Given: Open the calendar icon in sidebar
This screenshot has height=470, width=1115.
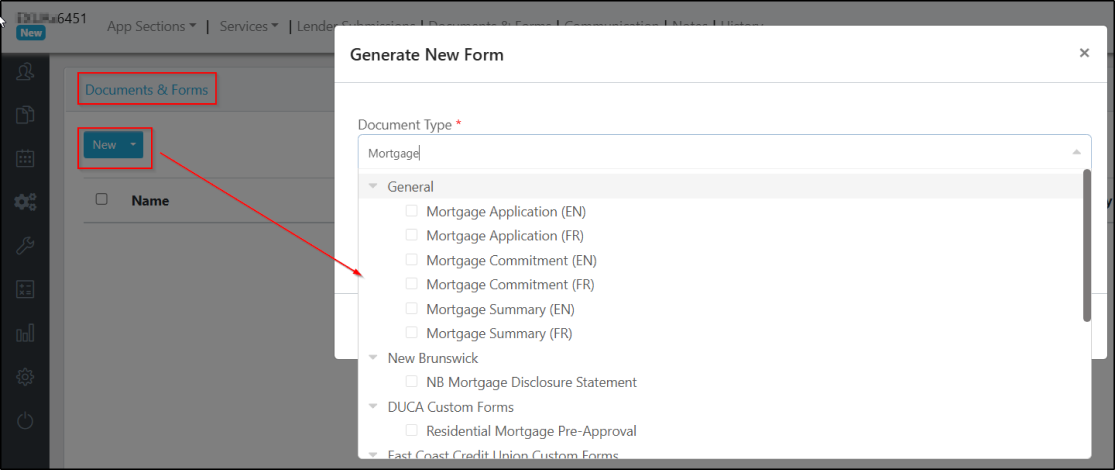Looking at the screenshot, I should (x=25, y=158).
